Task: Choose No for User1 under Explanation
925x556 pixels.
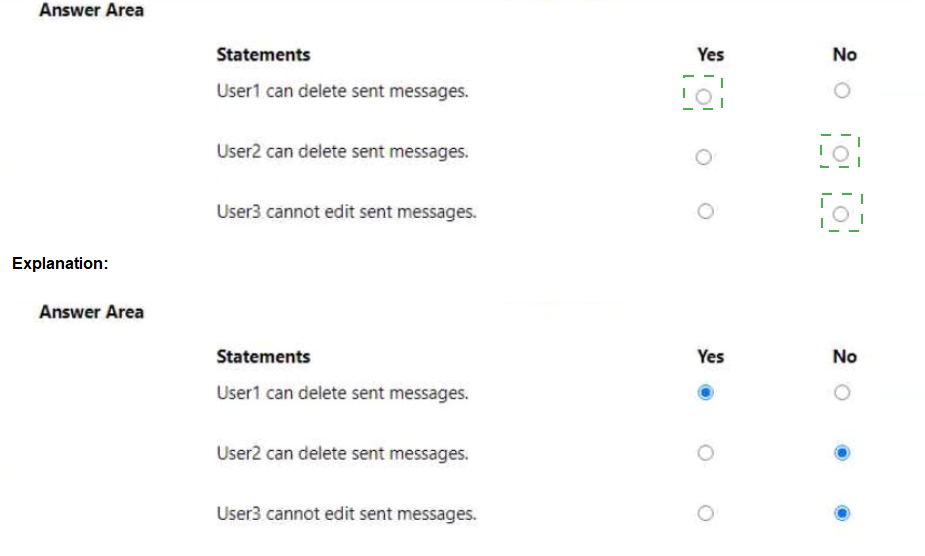Action: (842, 393)
